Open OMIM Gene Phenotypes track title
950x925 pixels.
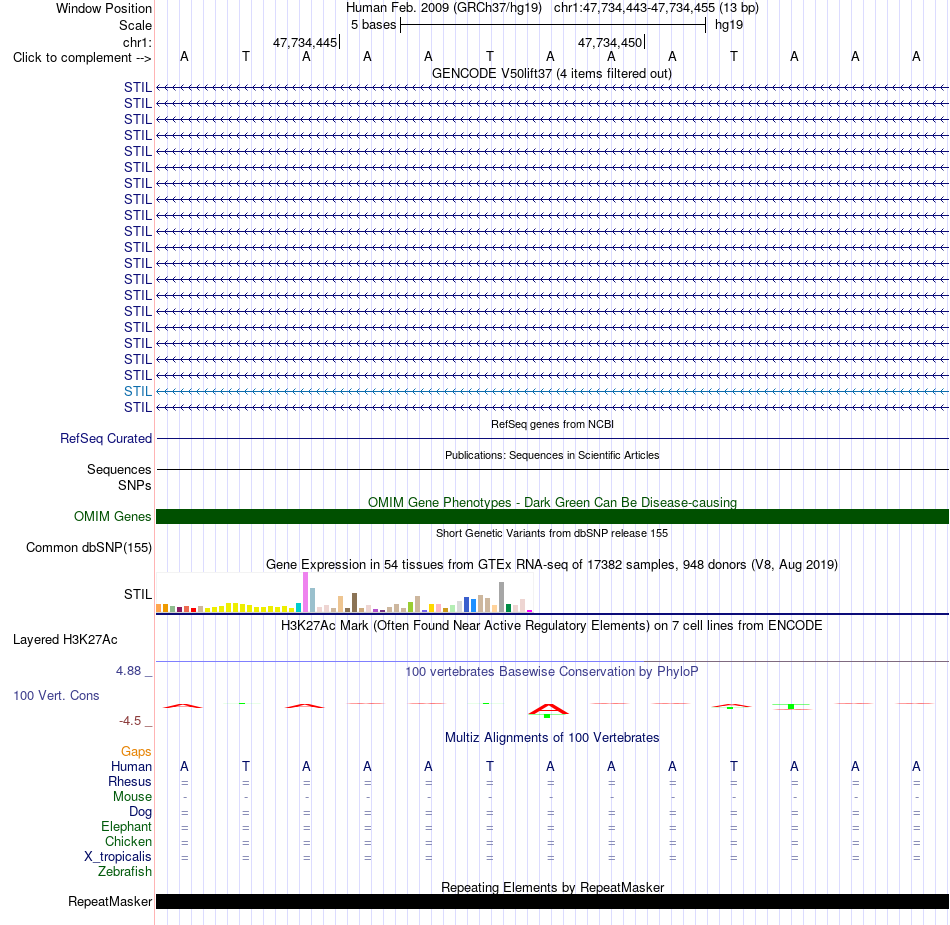point(552,502)
